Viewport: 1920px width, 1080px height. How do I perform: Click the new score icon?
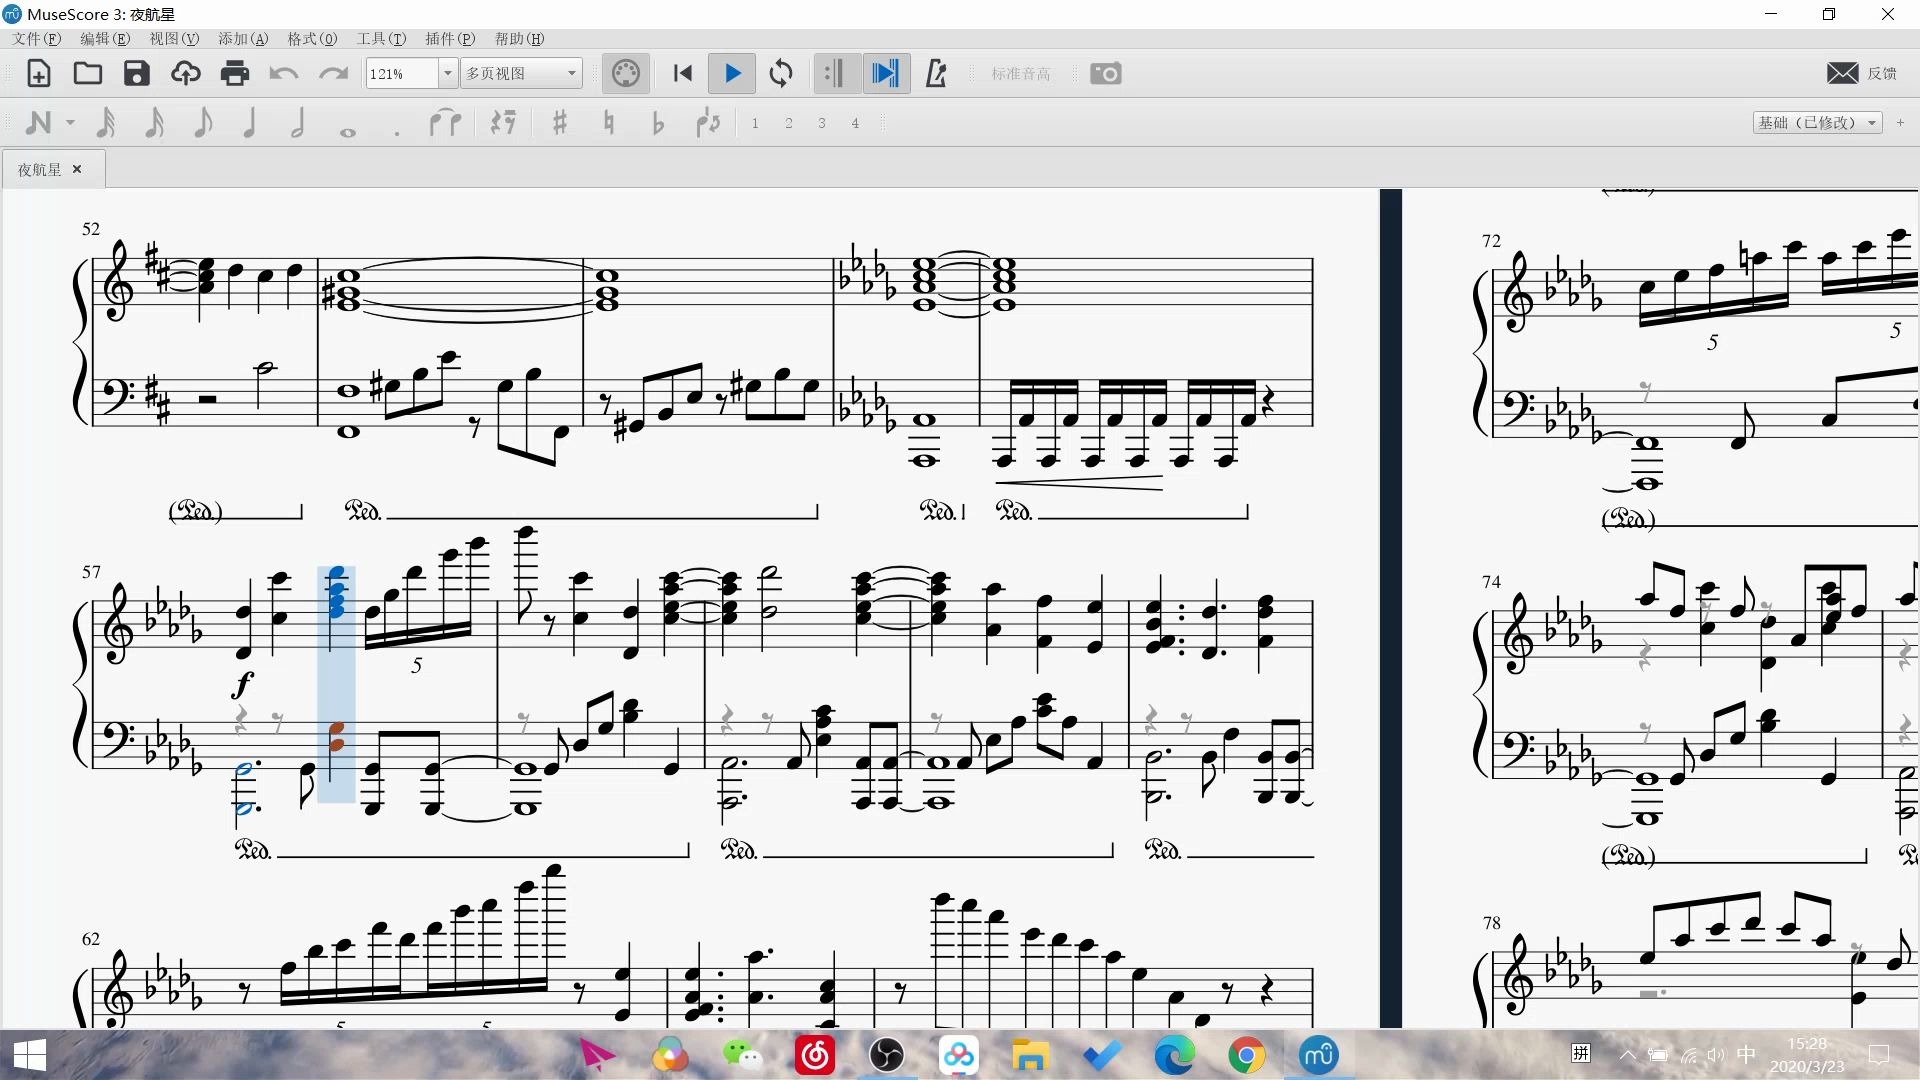point(38,73)
